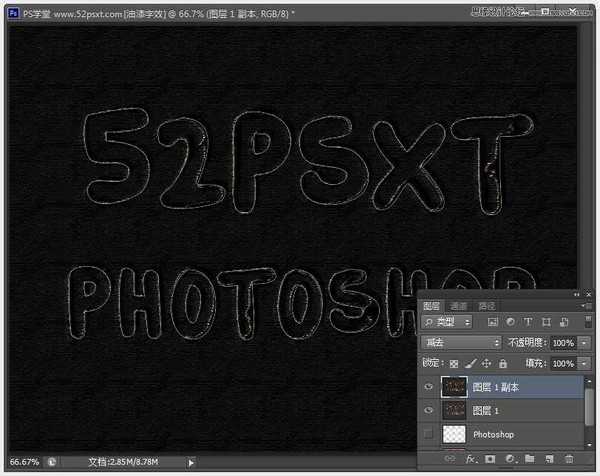Viewport: 600px width, 476px height.
Task: Create new fill or adjustment layer
Action: click(510, 459)
